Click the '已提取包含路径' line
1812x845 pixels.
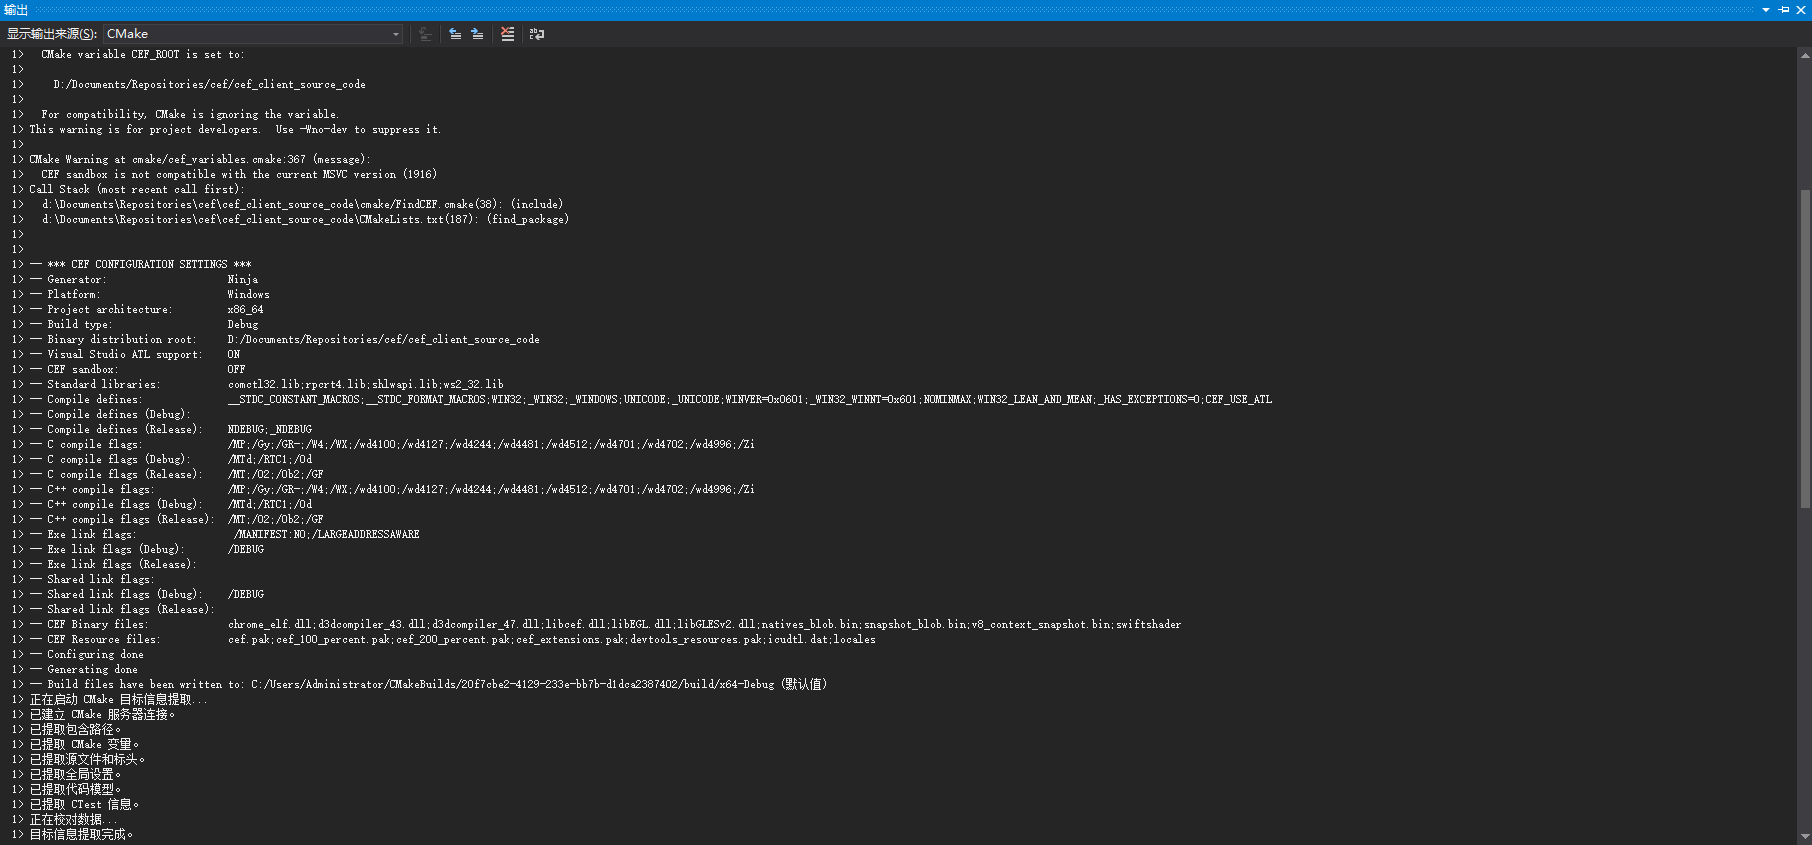click(x=75, y=730)
